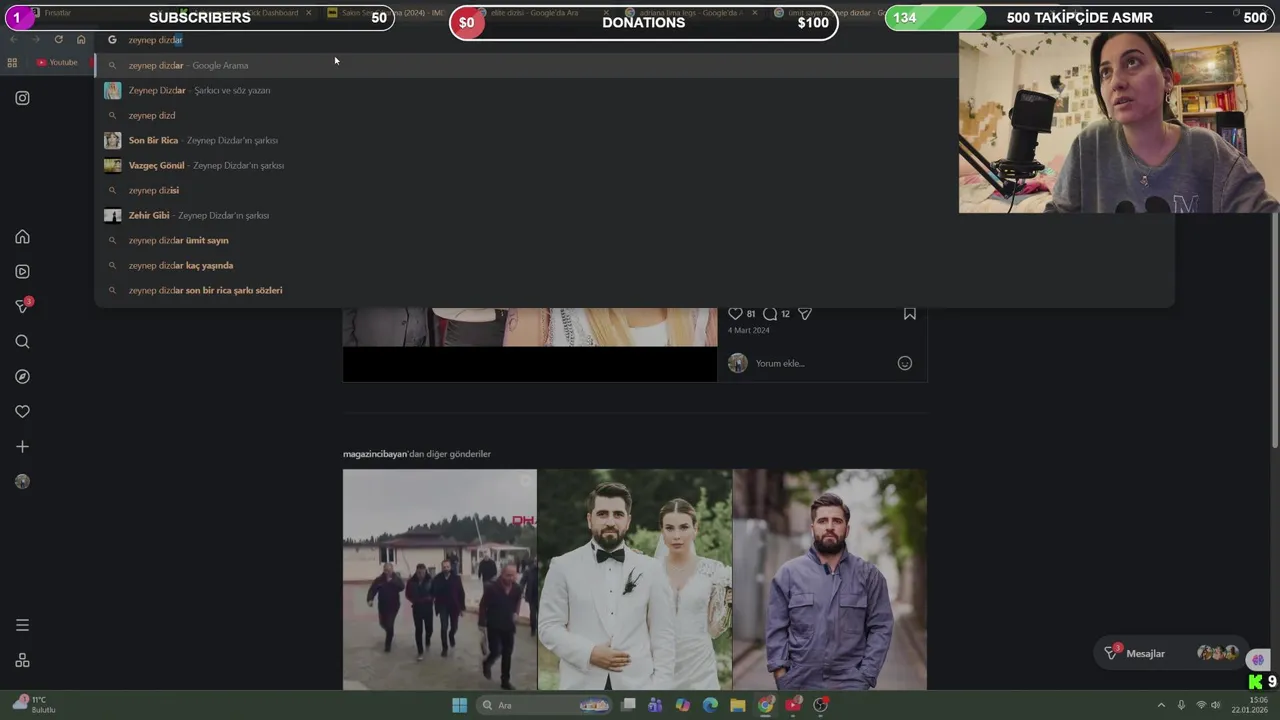Viewport: 1280px width, 720px height.
Task: Click browser back arrow
Action: (x=13, y=40)
